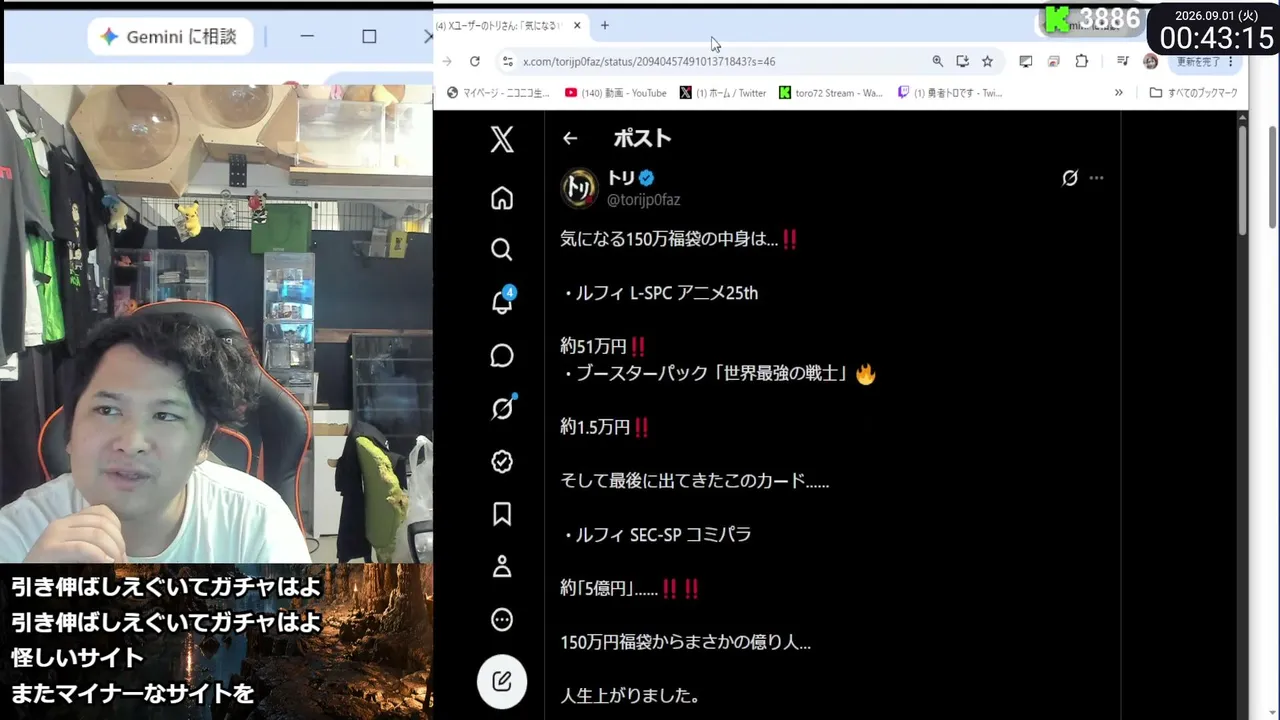The width and height of the screenshot is (1280, 720).
Task: Open X home from the X logo
Action: pyautogui.click(x=502, y=139)
